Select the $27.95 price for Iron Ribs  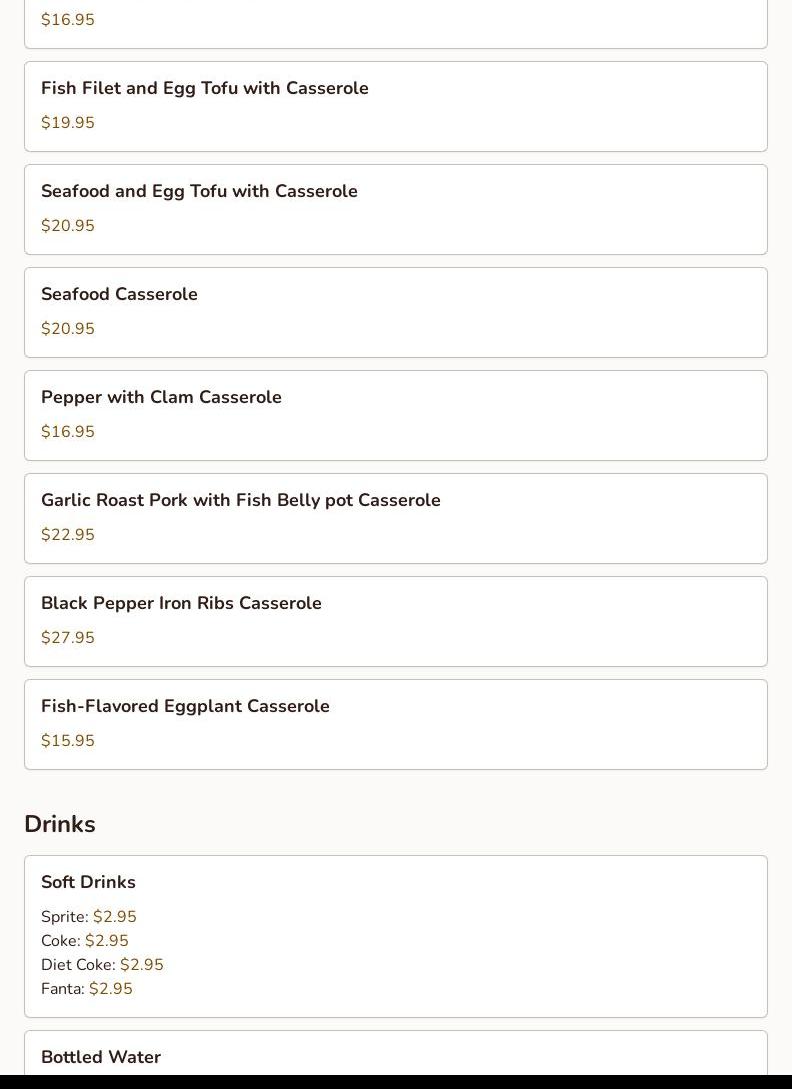click(x=68, y=638)
